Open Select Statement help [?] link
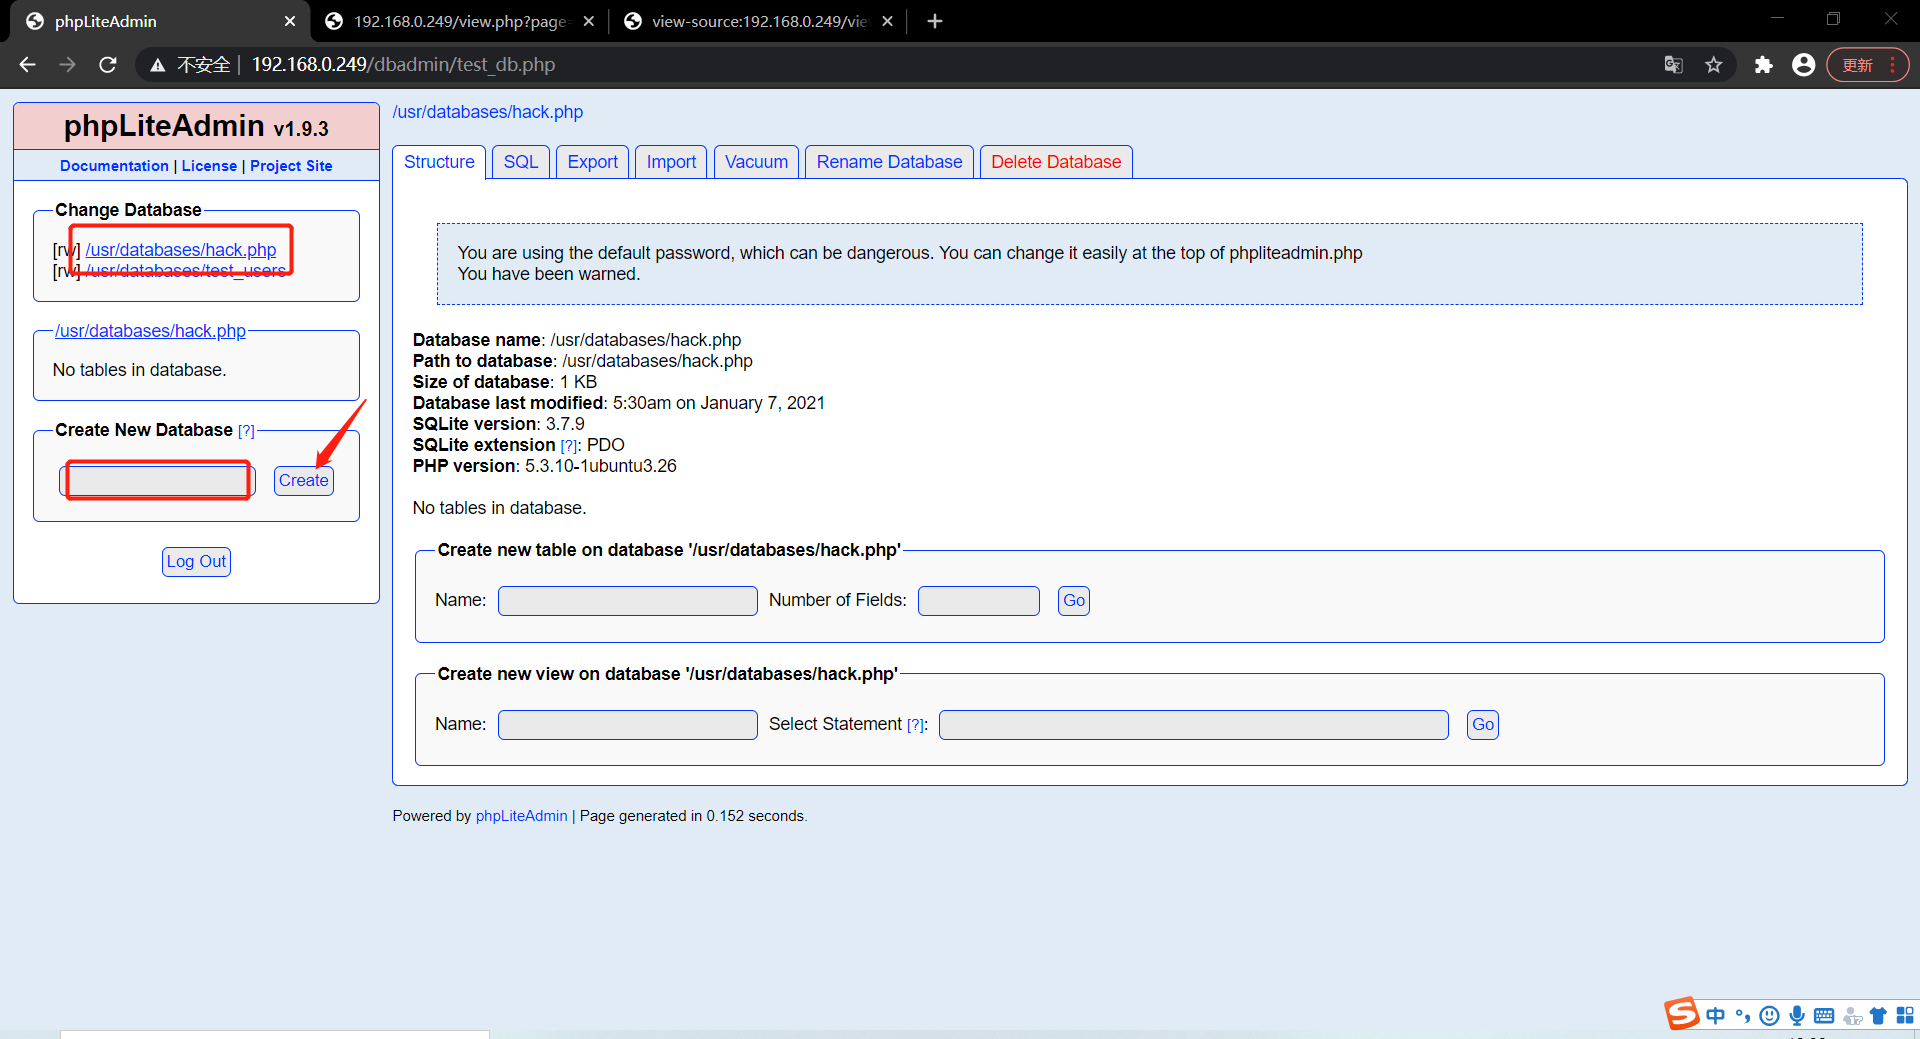The width and height of the screenshot is (1920, 1039). [915, 725]
